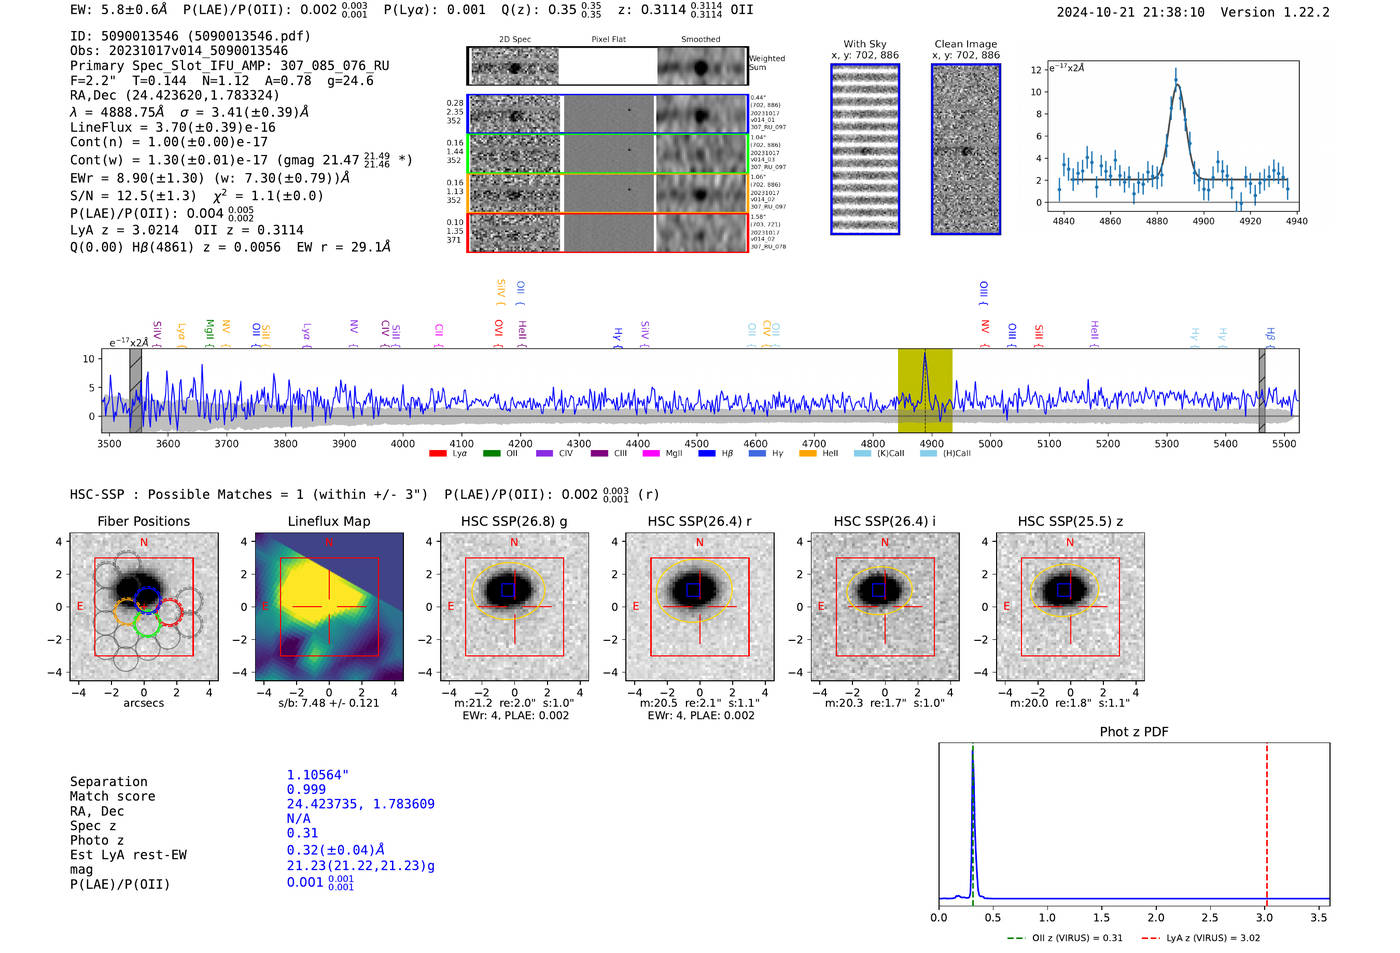The width and height of the screenshot is (1400, 953).
Task: Click the Gaussian fit emission line peak
Action: pos(1177,86)
